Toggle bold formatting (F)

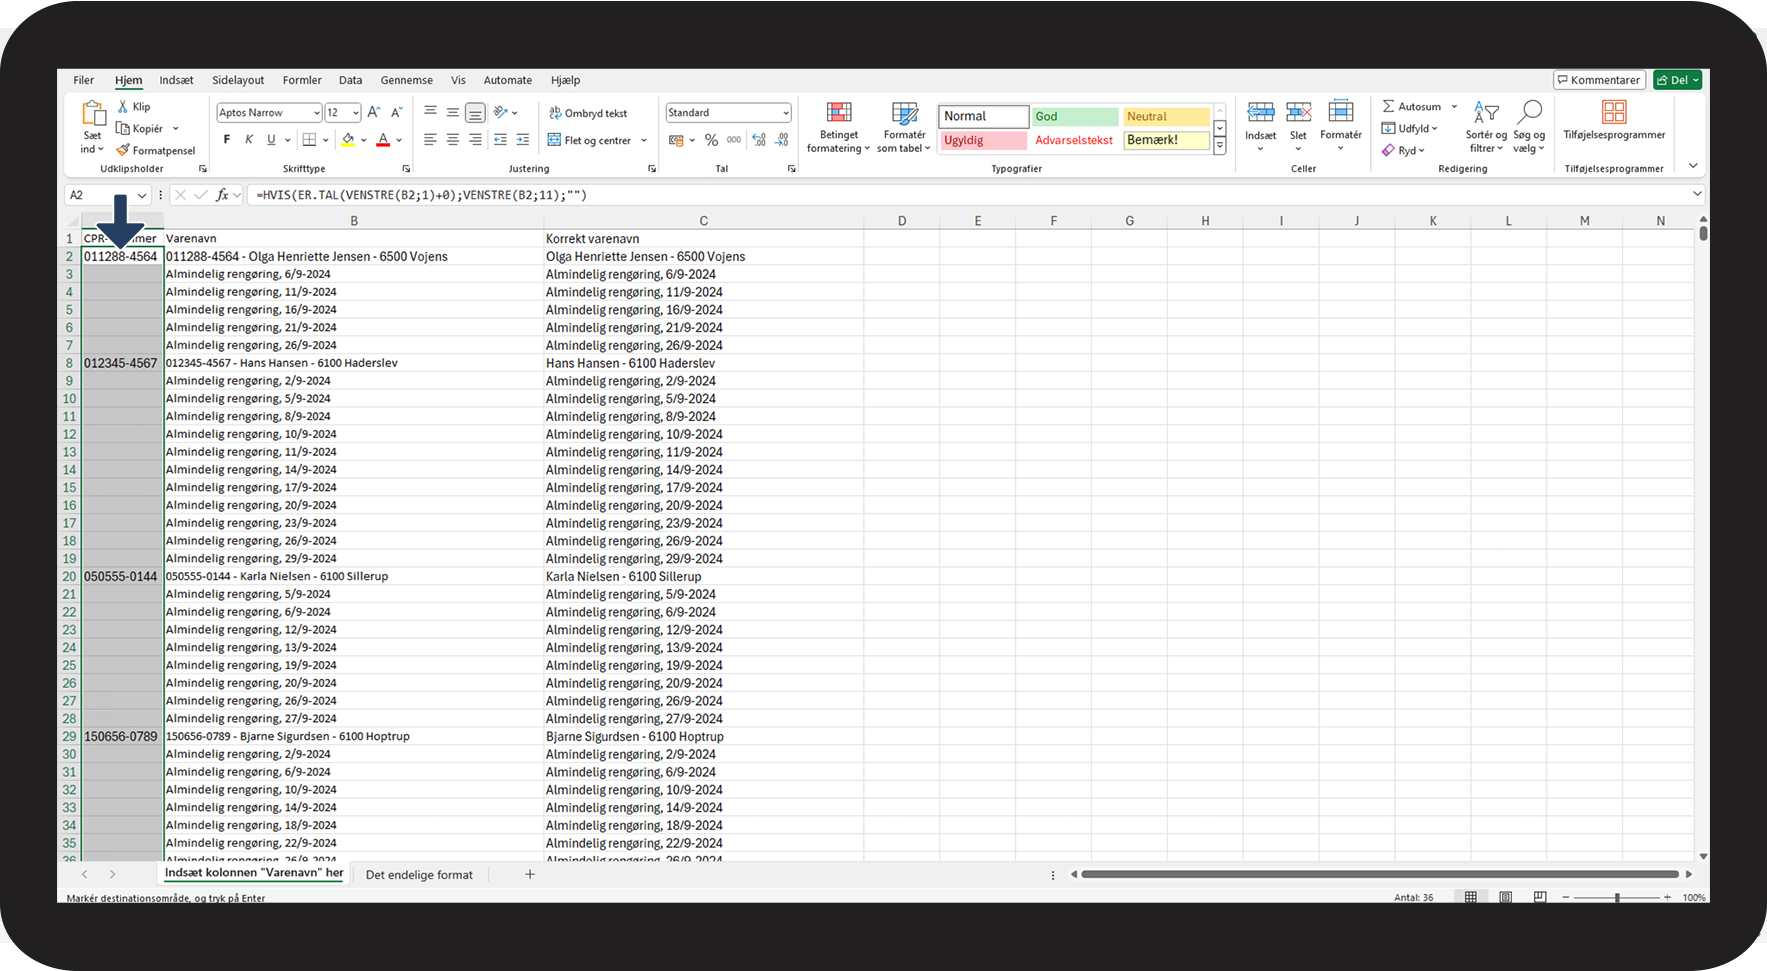click(x=227, y=140)
